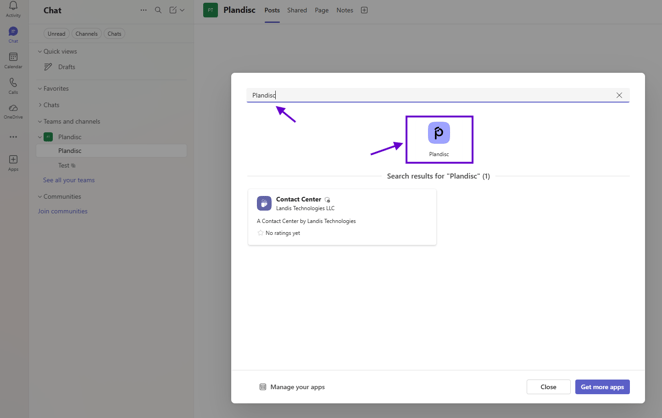The image size is (662, 418).
Task: Open the more apps ellipsis in sidebar
Action: click(x=13, y=137)
